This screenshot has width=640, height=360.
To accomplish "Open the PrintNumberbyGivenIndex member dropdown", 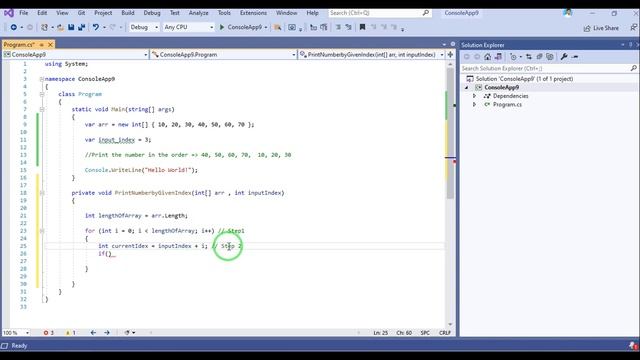I will pyautogui.click(x=371, y=54).
